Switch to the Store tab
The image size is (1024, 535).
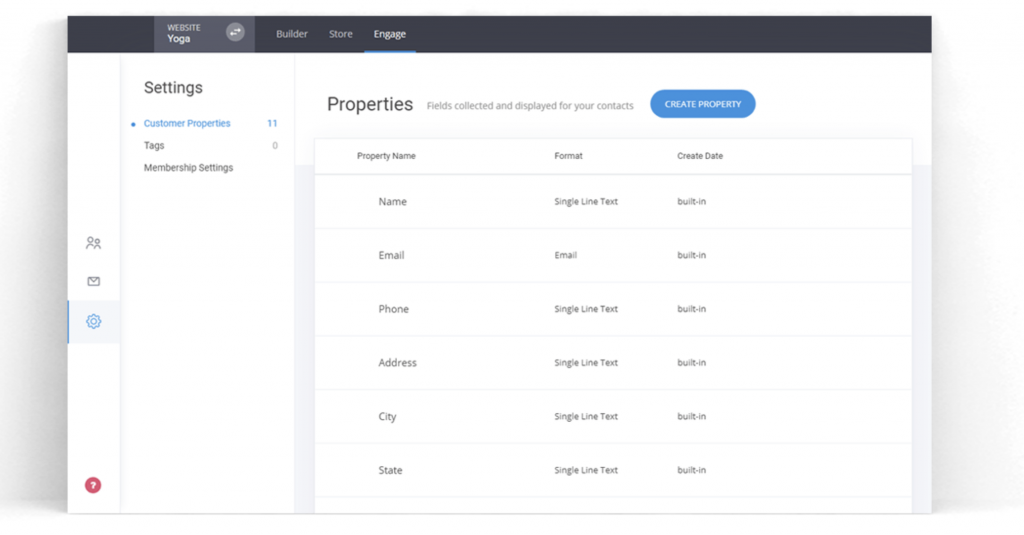pos(341,34)
